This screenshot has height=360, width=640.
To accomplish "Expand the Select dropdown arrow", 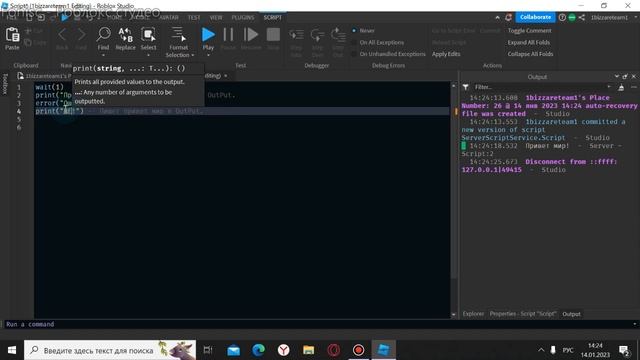I will point(148,55).
